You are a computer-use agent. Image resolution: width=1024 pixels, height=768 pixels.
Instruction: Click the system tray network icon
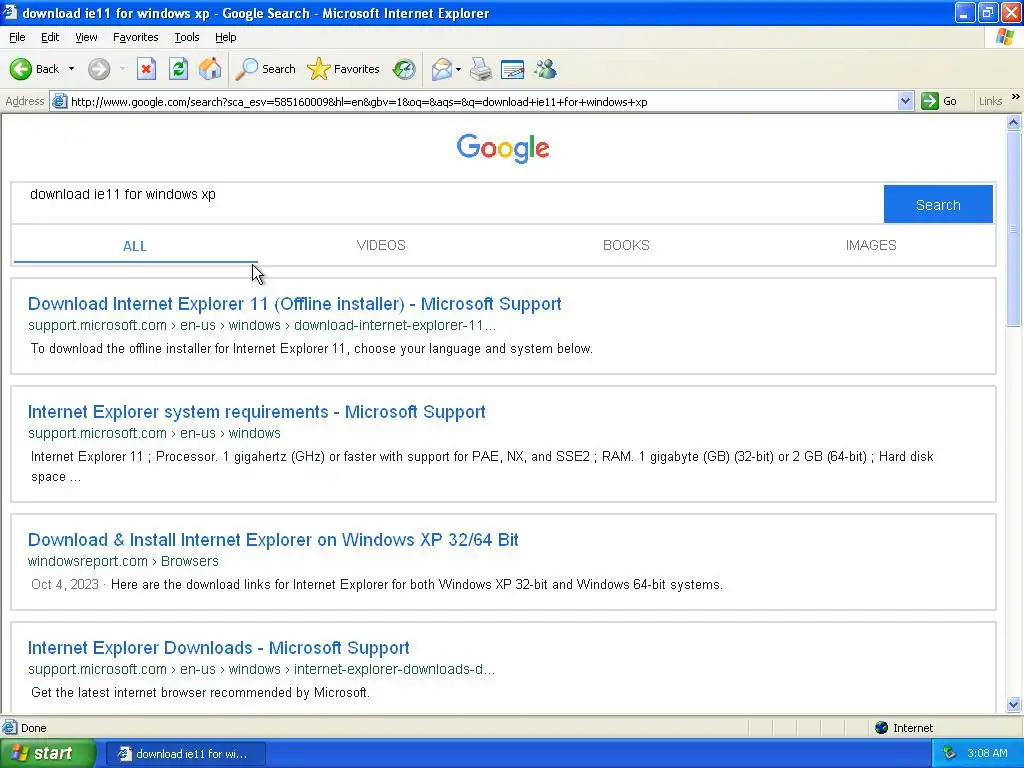(x=950, y=754)
